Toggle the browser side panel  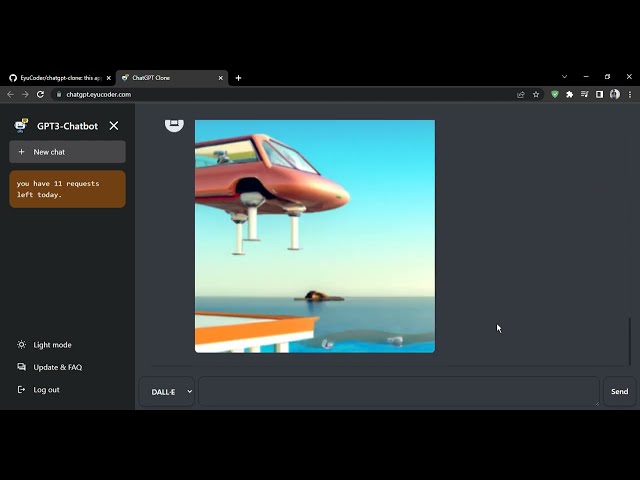pyautogui.click(x=599, y=94)
